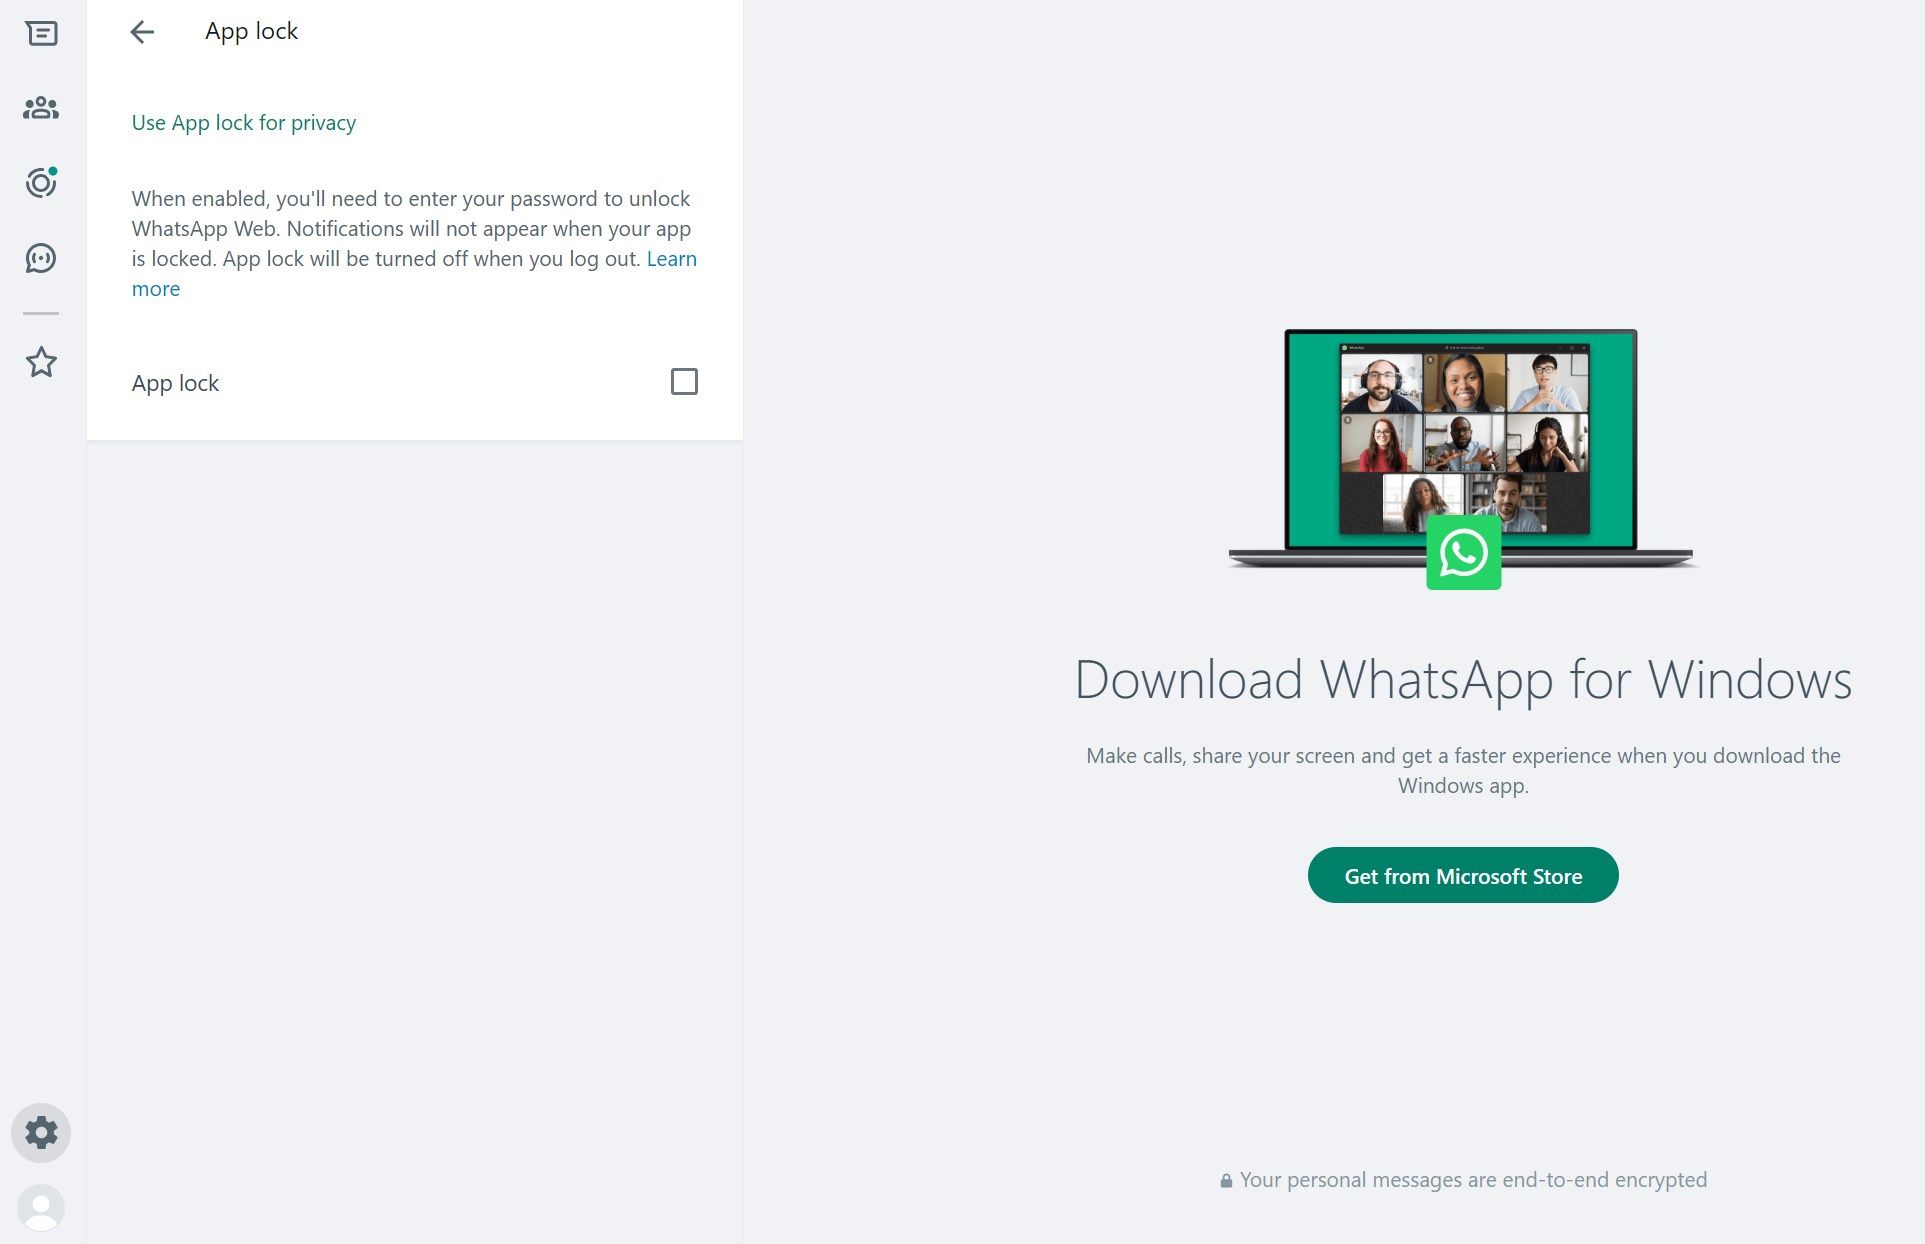
Task: Open the Status icon in sidebar
Action: click(41, 182)
